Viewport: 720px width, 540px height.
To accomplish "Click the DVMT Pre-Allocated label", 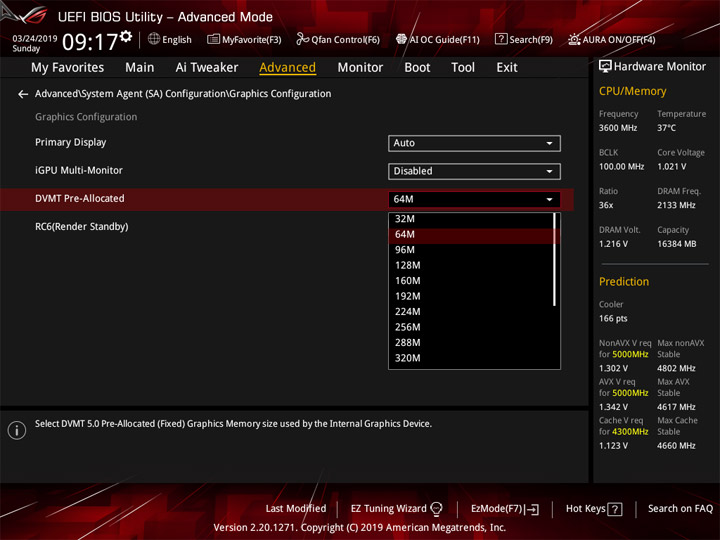I will tap(79, 198).
